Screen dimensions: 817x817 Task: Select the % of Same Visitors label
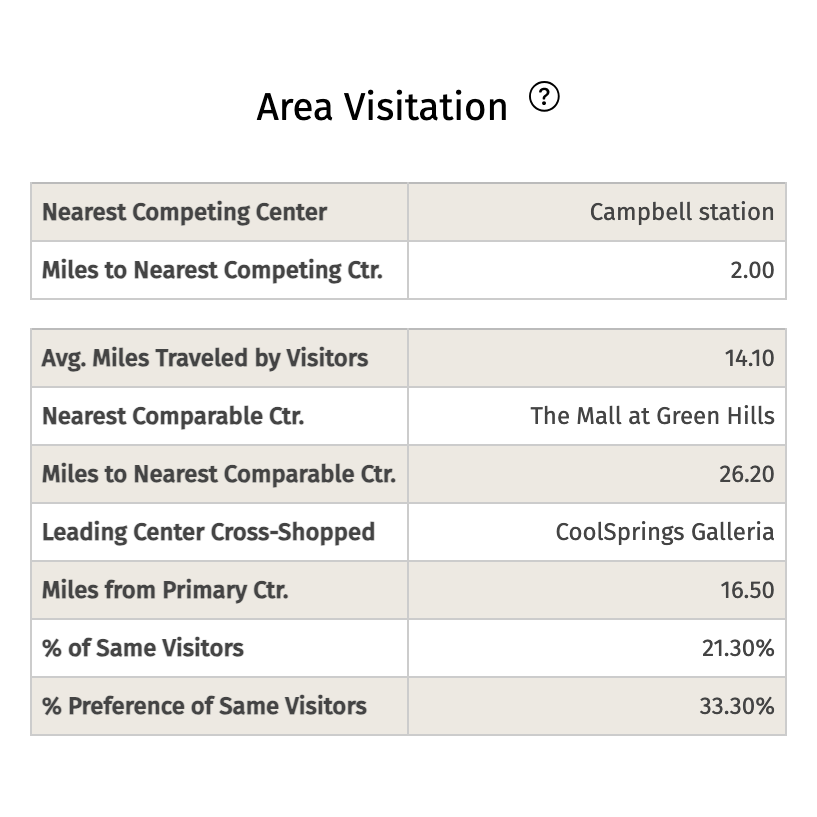point(143,648)
